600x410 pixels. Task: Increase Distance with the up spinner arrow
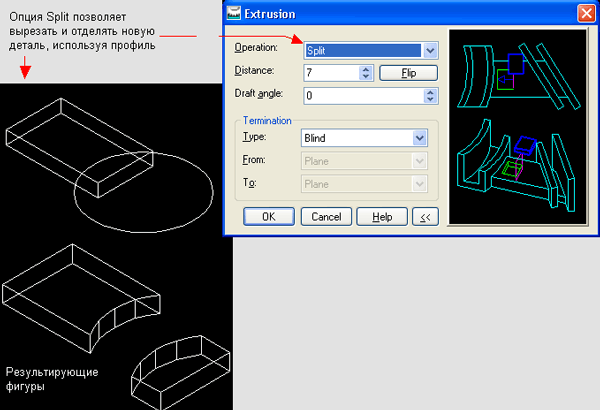point(365,69)
